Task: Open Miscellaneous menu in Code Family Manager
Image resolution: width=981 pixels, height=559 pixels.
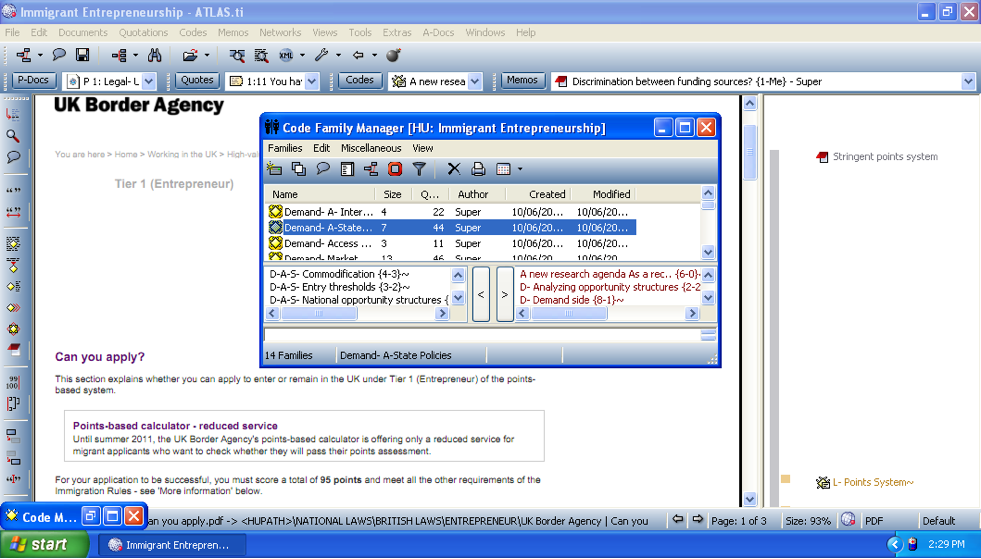Action: click(x=371, y=148)
